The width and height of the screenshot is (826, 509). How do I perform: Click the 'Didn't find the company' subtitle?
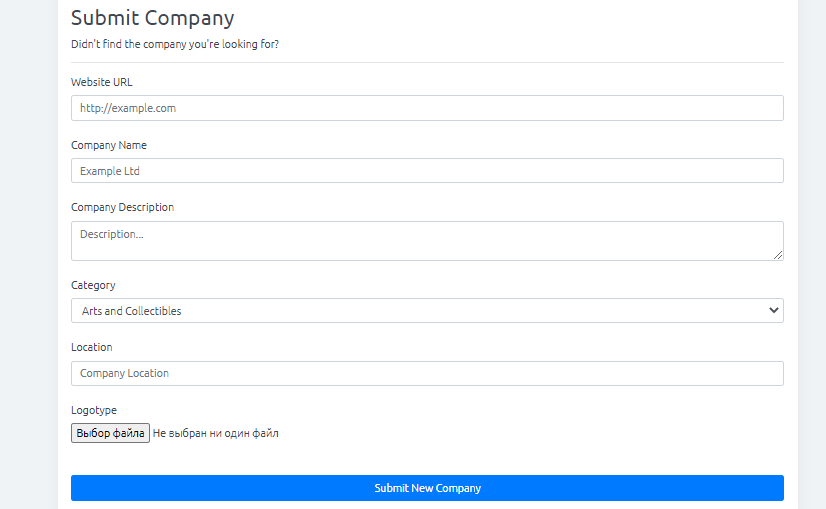click(x=175, y=44)
